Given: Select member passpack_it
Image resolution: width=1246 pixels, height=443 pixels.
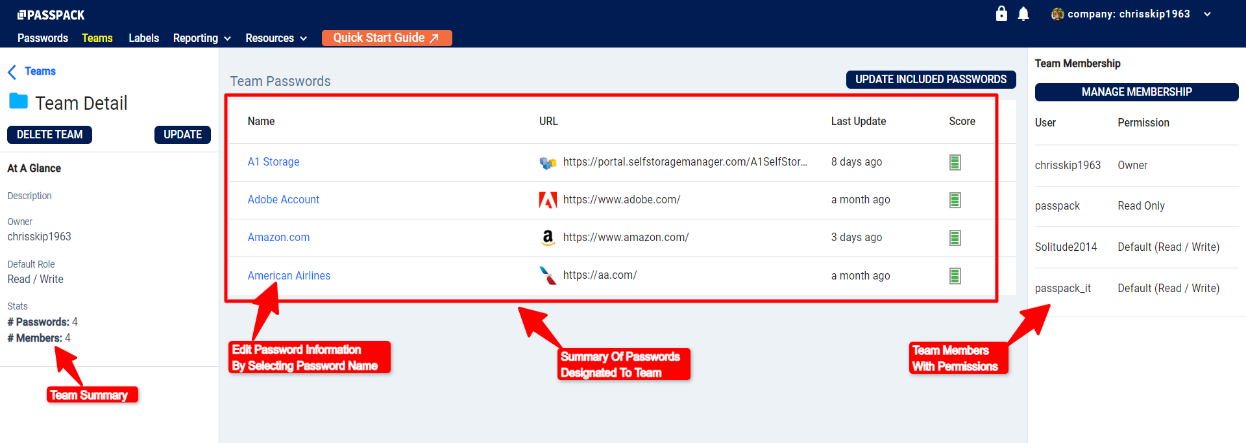Looking at the screenshot, I should 1062,288.
